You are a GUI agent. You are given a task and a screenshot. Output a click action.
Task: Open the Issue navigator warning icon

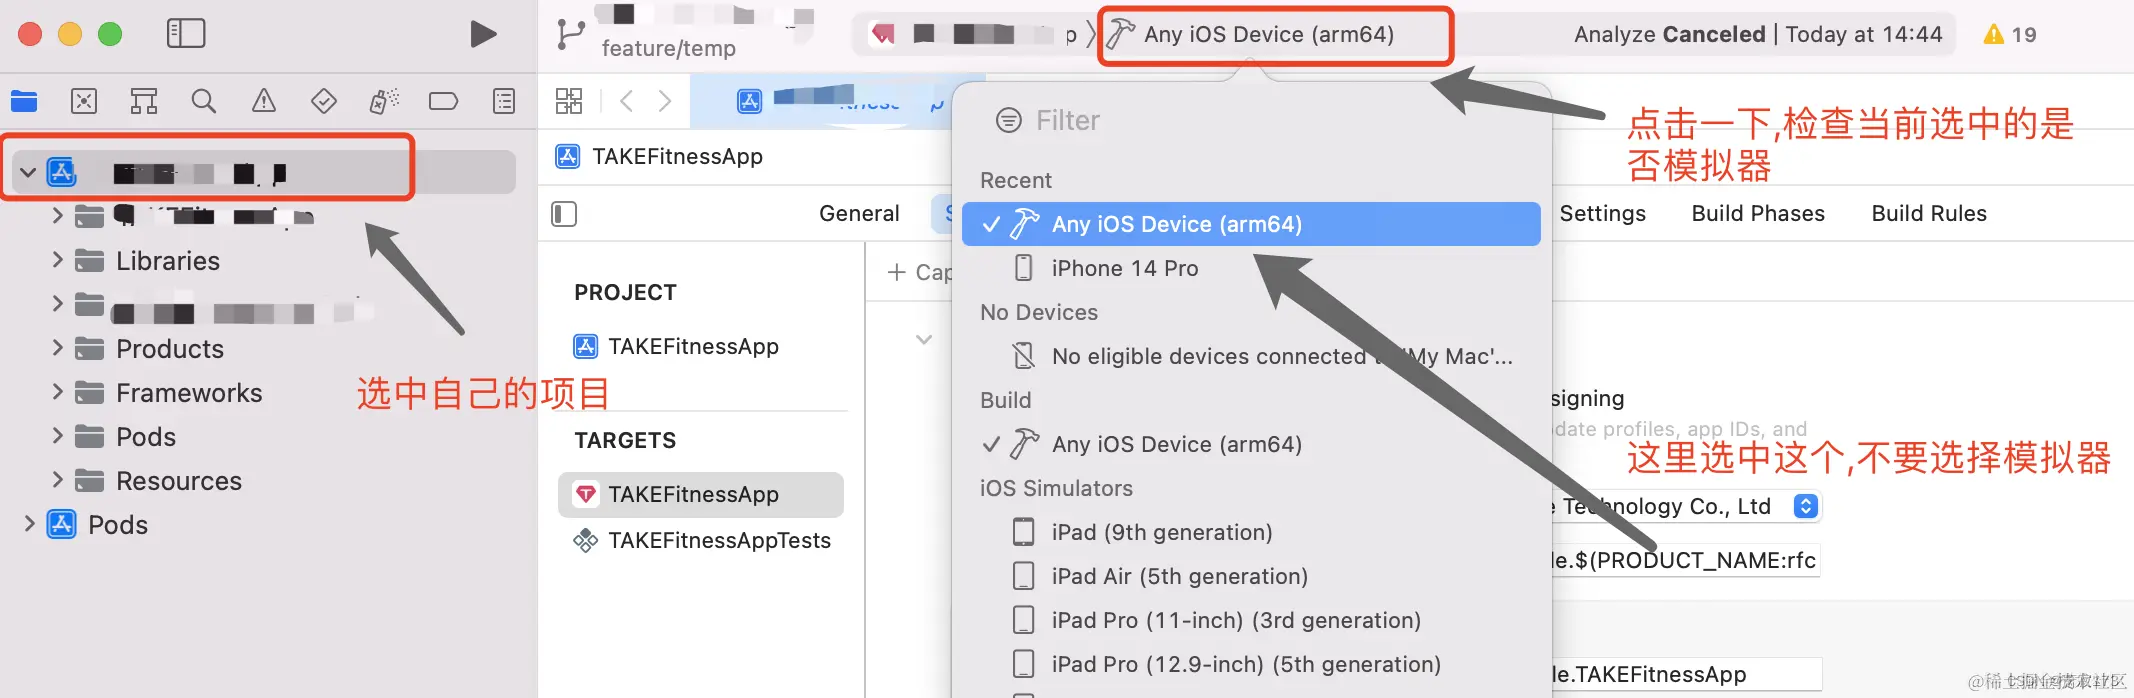pyautogui.click(x=264, y=101)
